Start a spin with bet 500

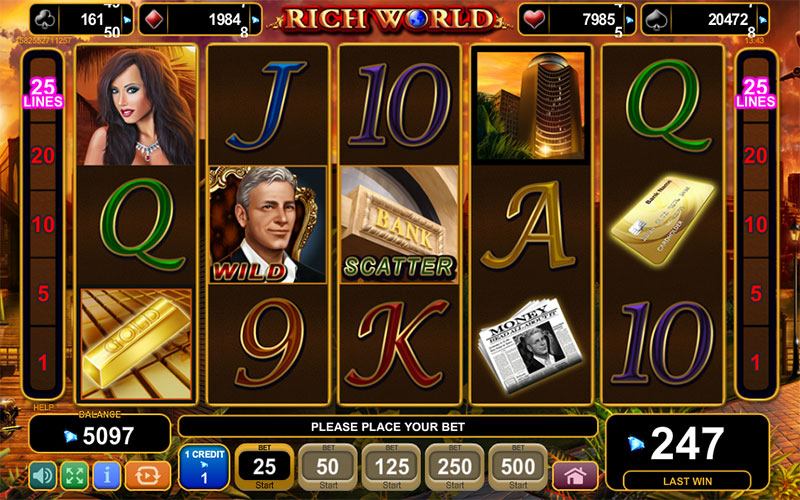(x=518, y=467)
